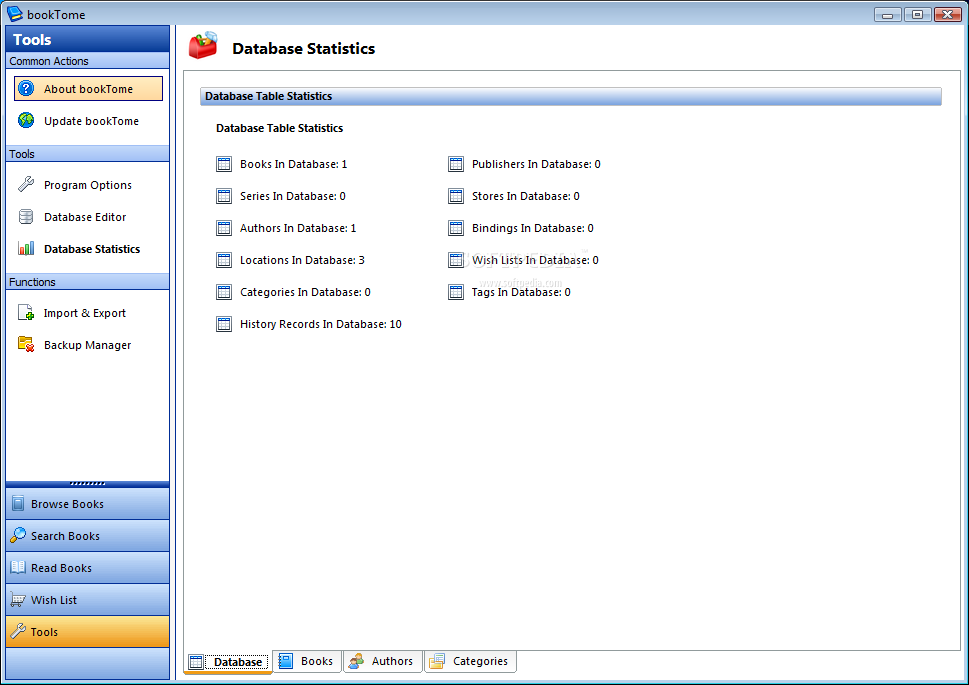Click the Program Options wrench icon
Viewport: 969px width, 685px height.
coord(26,184)
